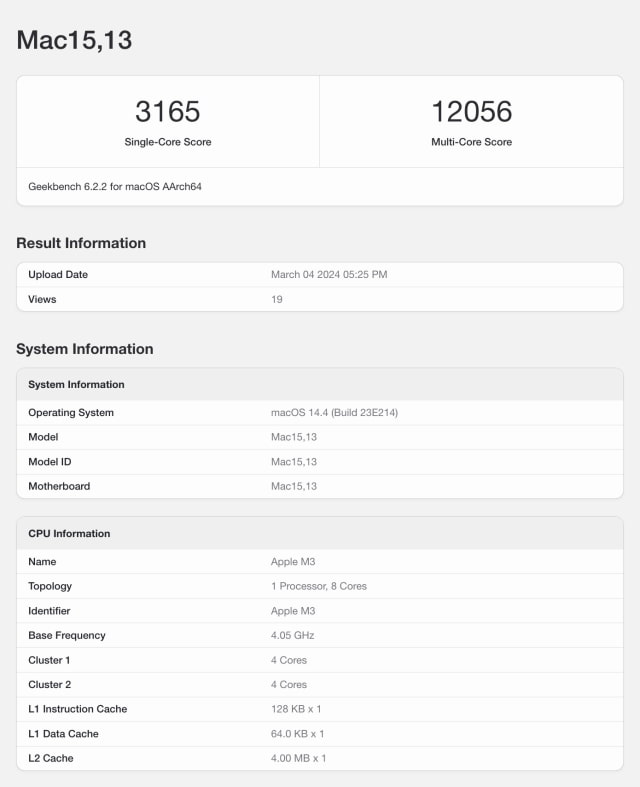The height and width of the screenshot is (787, 640).
Task: Select the views count 19
Action: coord(277,299)
